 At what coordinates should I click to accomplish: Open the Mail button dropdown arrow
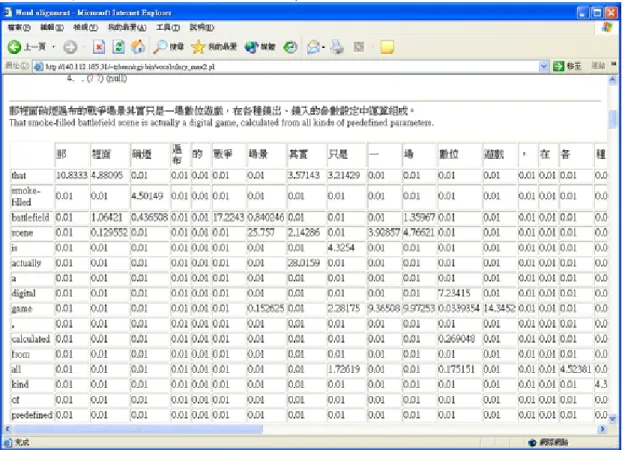click(x=323, y=47)
